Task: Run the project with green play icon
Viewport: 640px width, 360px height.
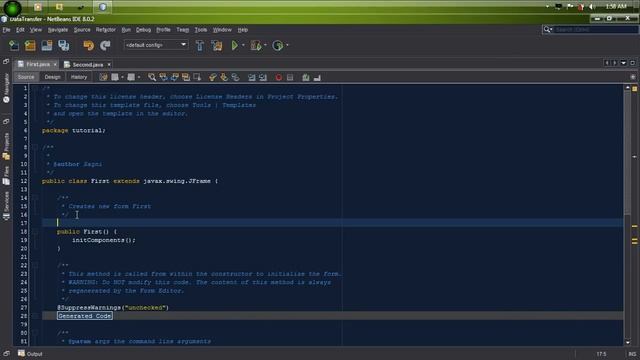Action: click(x=235, y=45)
